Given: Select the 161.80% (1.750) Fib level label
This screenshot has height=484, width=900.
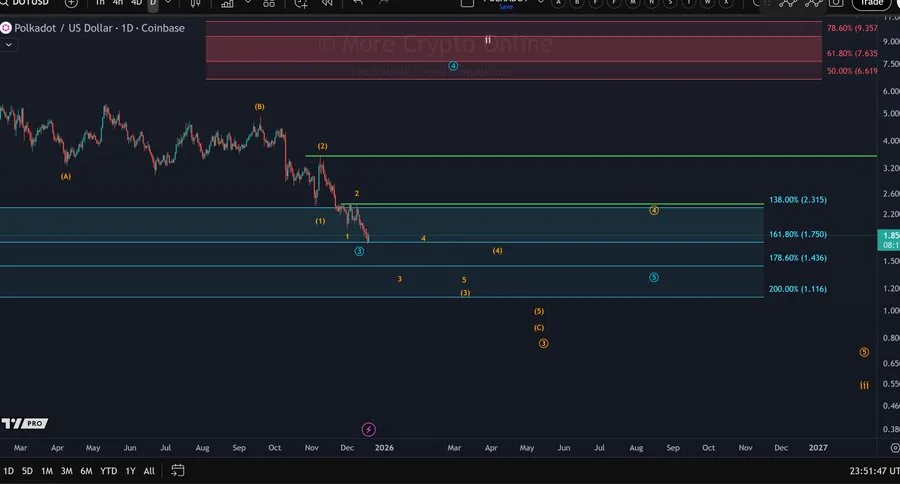Looking at the screenshot, I should click(798, 234).
